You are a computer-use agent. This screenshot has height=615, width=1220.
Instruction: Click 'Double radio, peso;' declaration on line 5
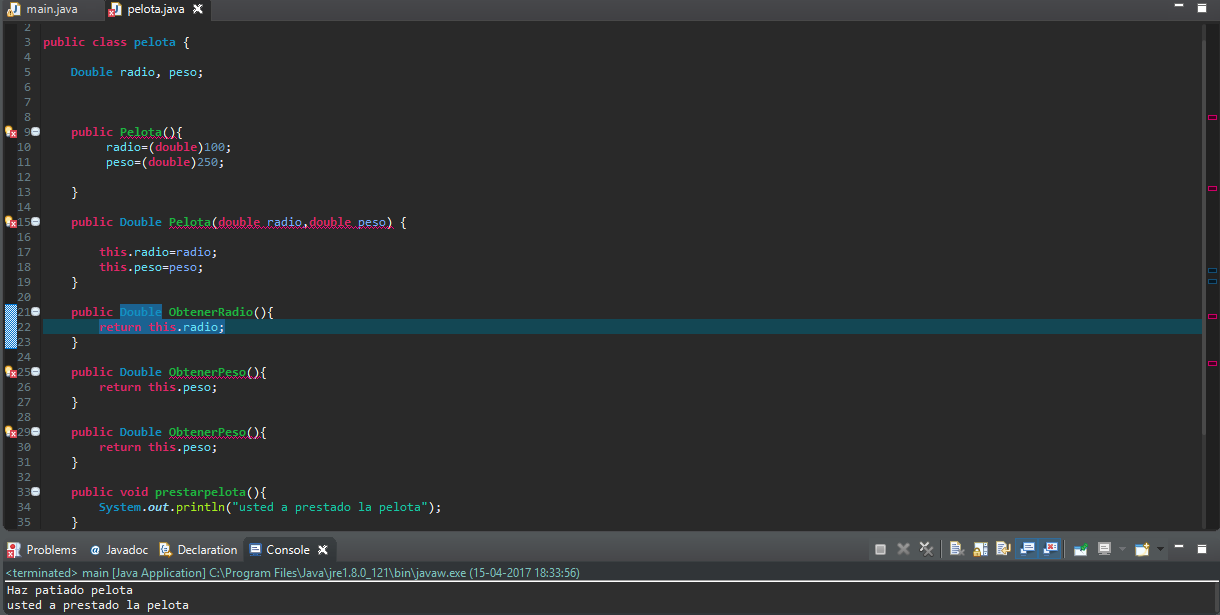tap(137, 72)
